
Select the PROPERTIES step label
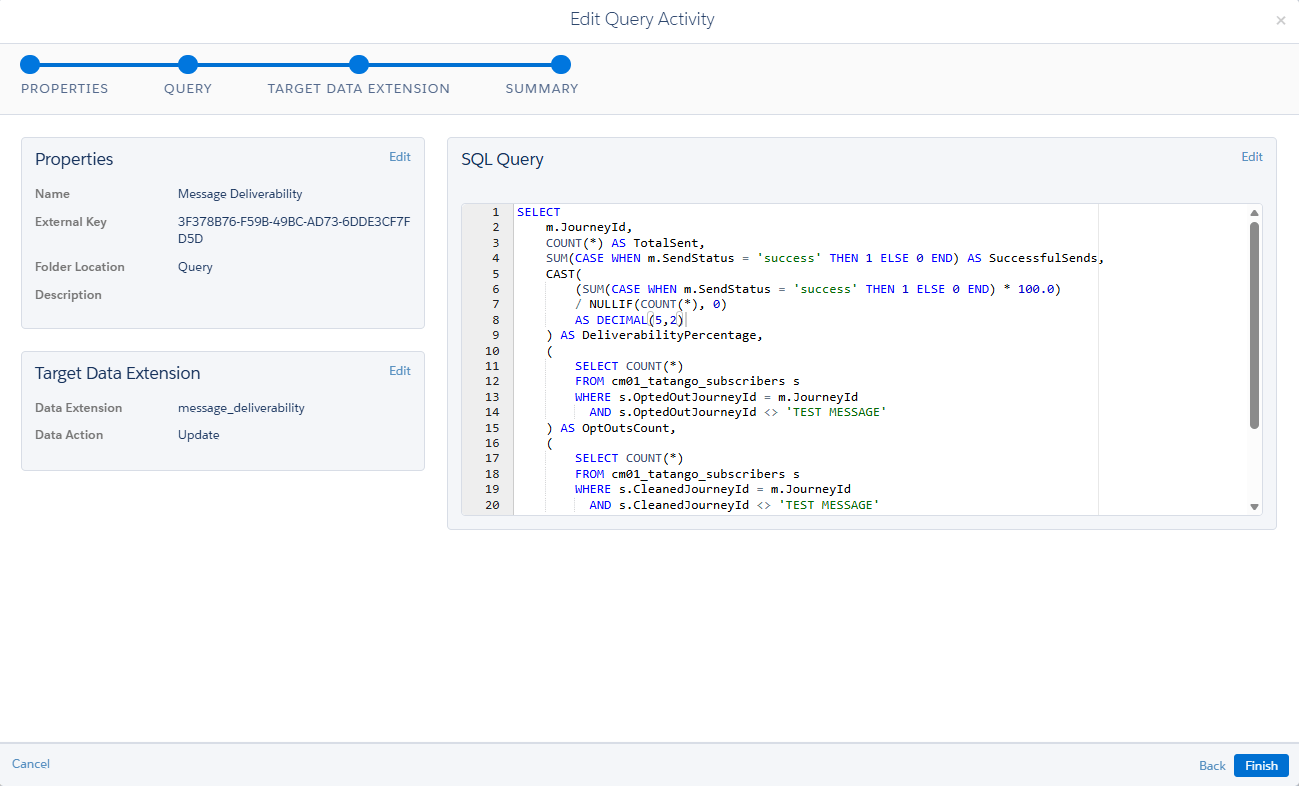pos(65,88)
